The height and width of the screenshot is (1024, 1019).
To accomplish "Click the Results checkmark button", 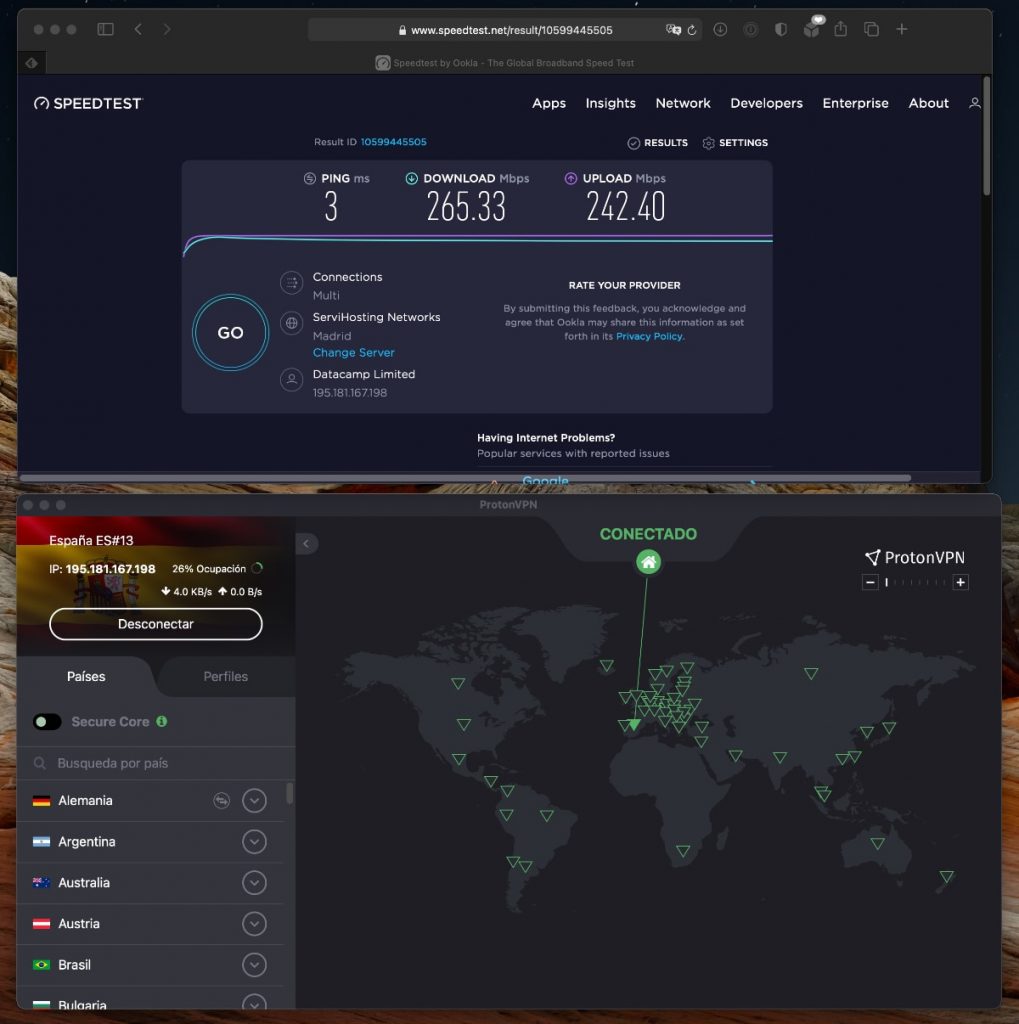I will tap(657, 143).
